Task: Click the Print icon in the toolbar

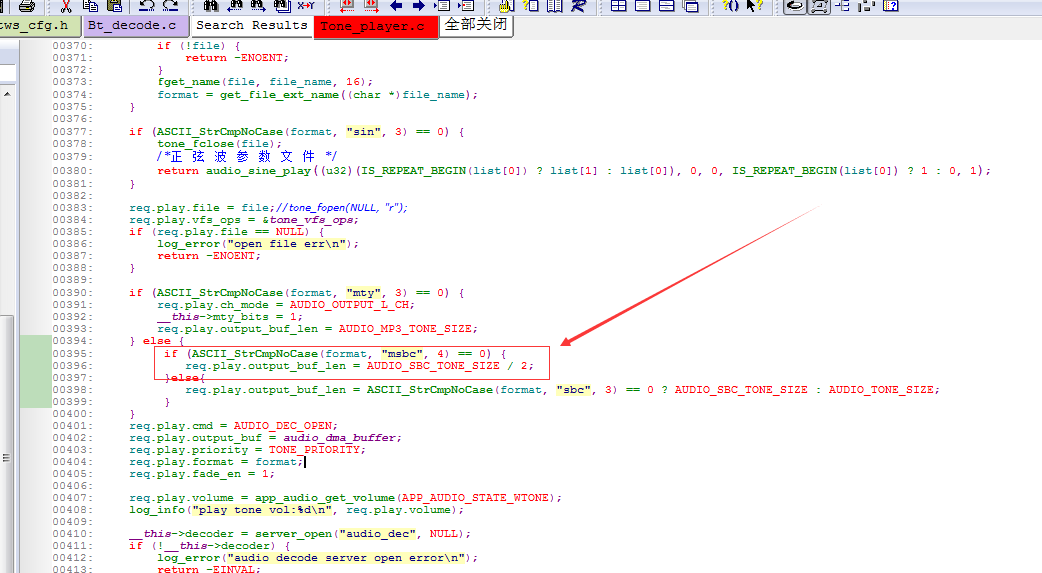Action: 27,6
